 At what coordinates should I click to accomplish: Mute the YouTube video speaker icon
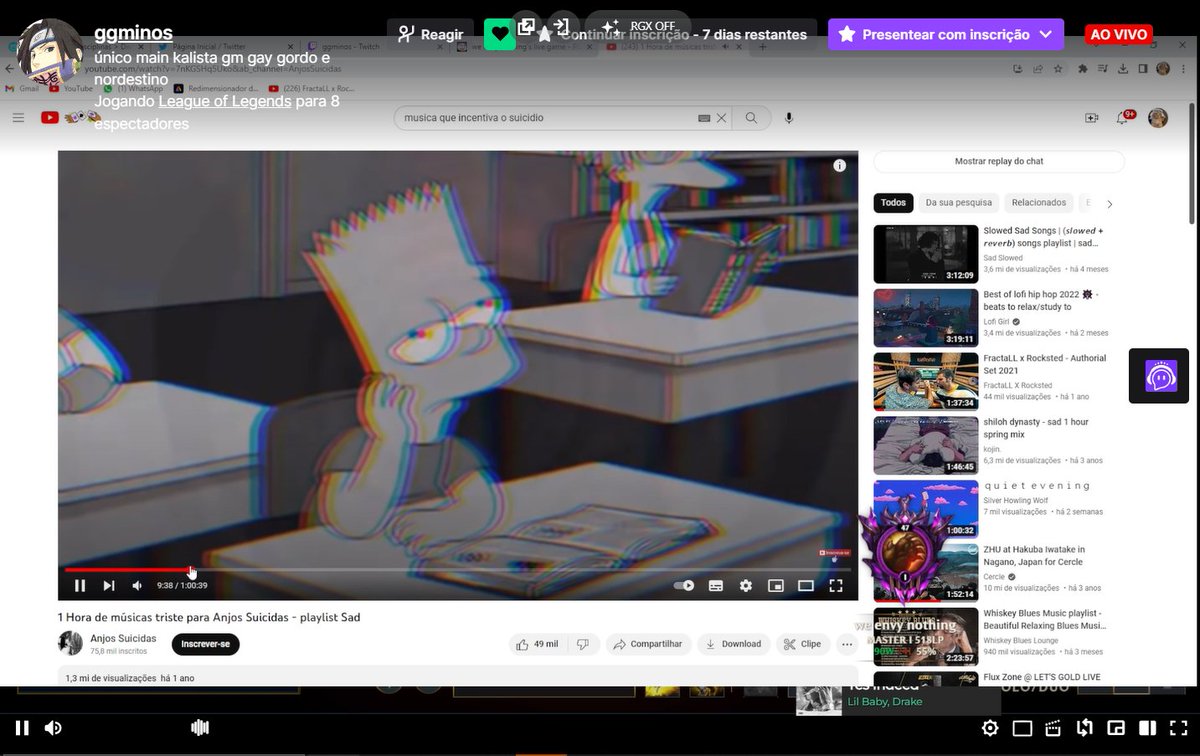tap(138, 585)
